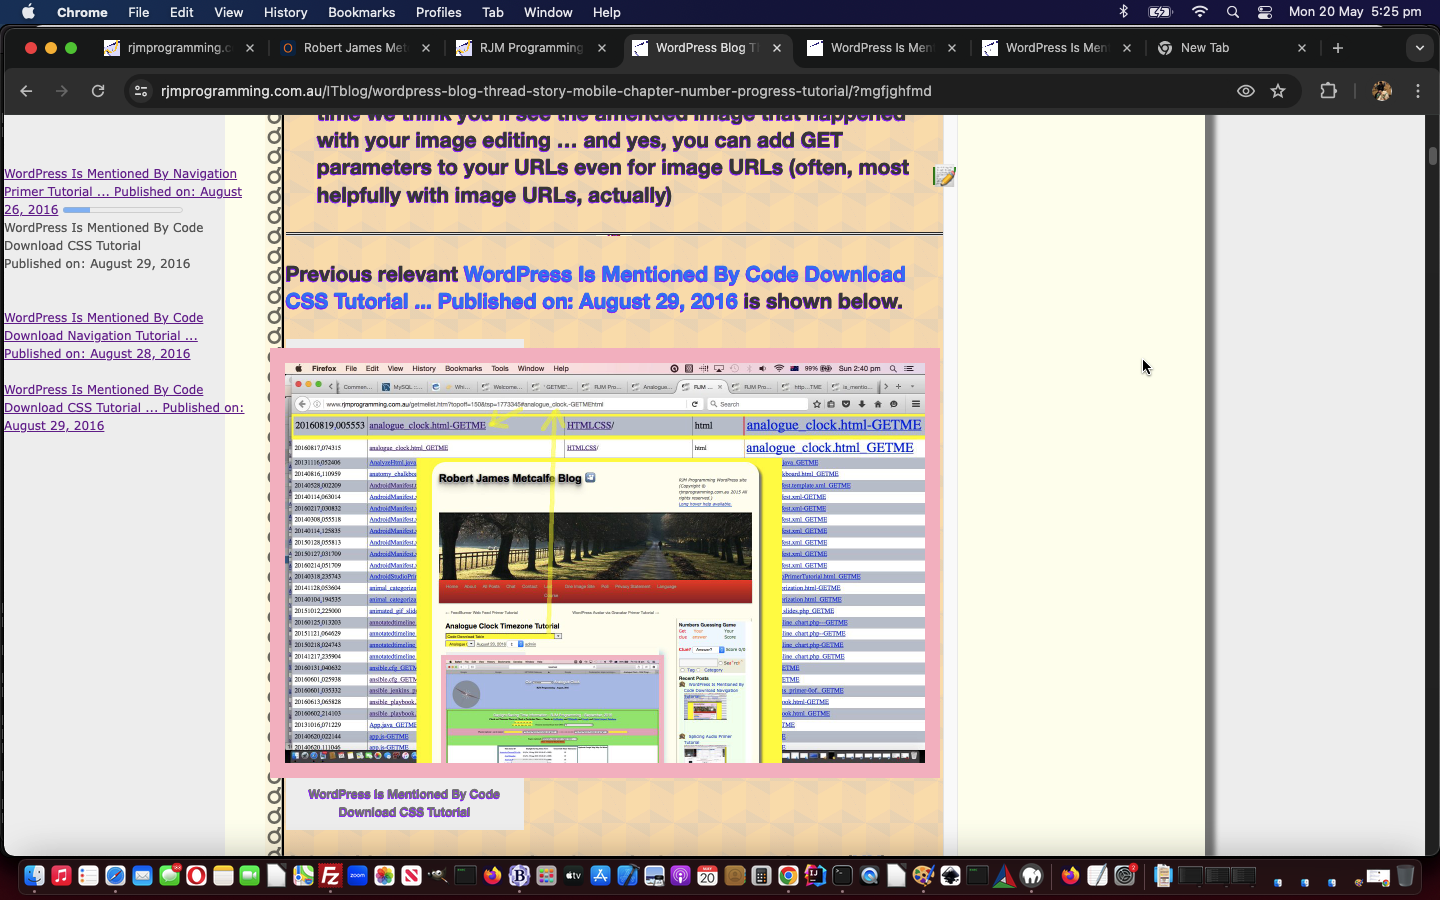Click the image caption Code Download CSS Tutorial
The width and height of the screenshot is (1440, 900).
pyautogui.click(x=404, y=803)
